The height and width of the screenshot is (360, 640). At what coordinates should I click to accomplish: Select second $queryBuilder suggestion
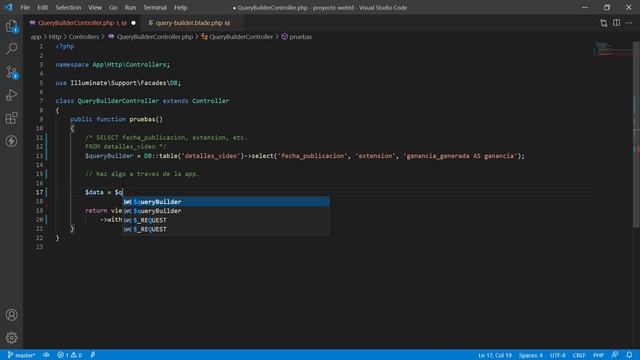pos(226,211)
